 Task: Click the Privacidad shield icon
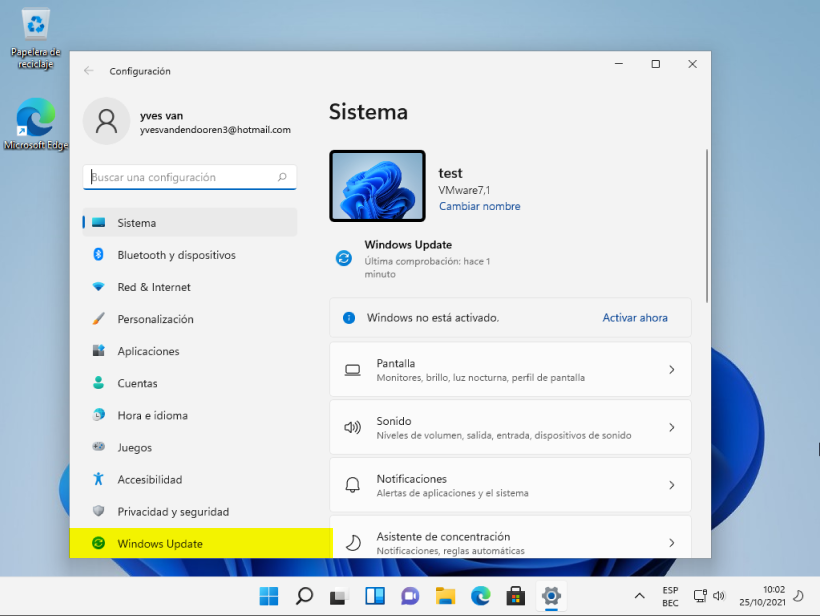point(98,511)
